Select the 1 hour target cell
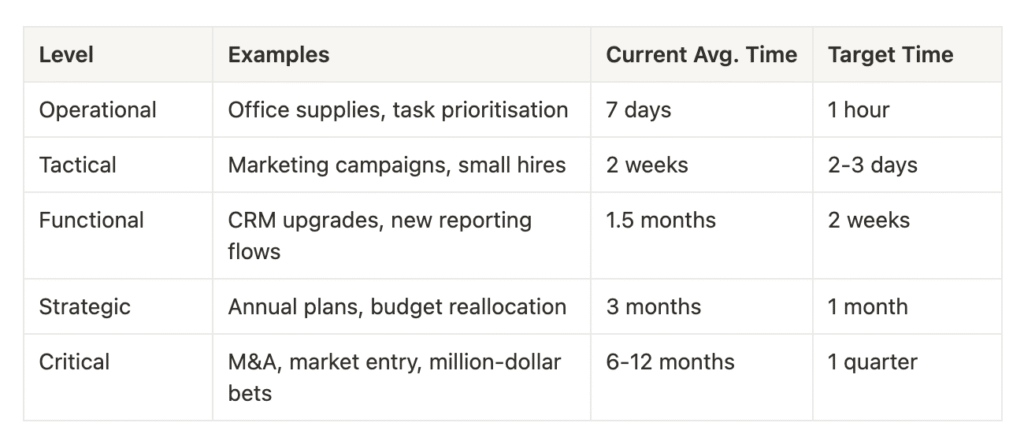This screenshot has width=1024, height=445. (x=907, y=110)
